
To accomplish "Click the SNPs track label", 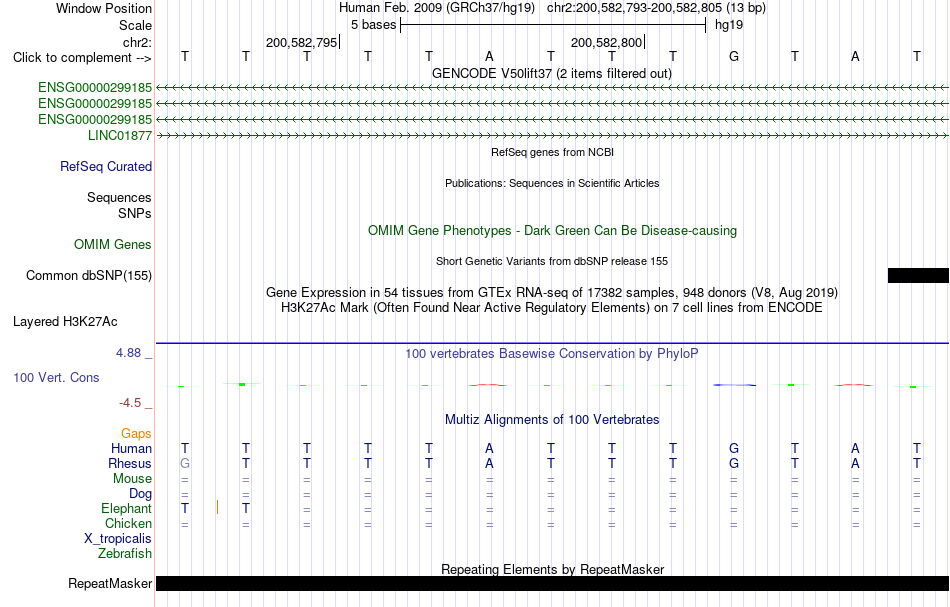I will click(x=135, y=213).
